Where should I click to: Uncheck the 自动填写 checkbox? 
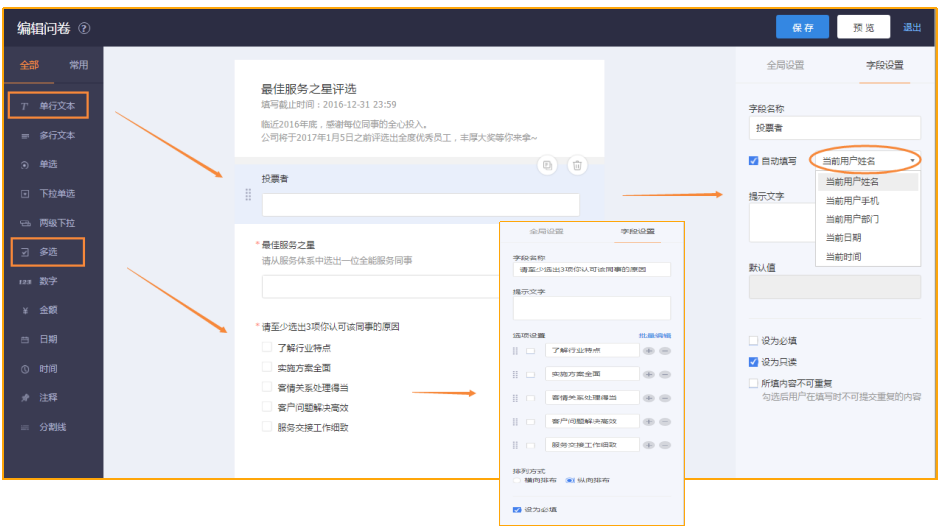(x=754, y=160)
